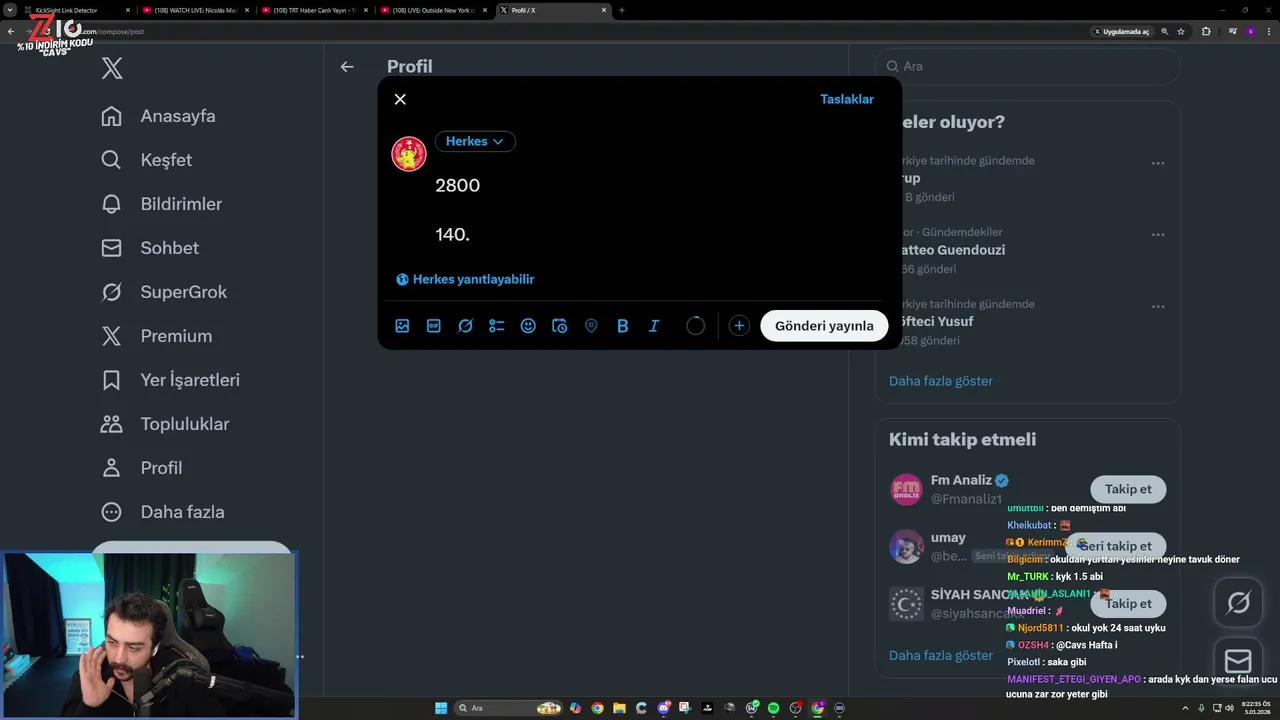The height and width of the screenshot is (720, 1280).
Task: Expand Daha fazla menu in sidebar
Action: point(164,512)
